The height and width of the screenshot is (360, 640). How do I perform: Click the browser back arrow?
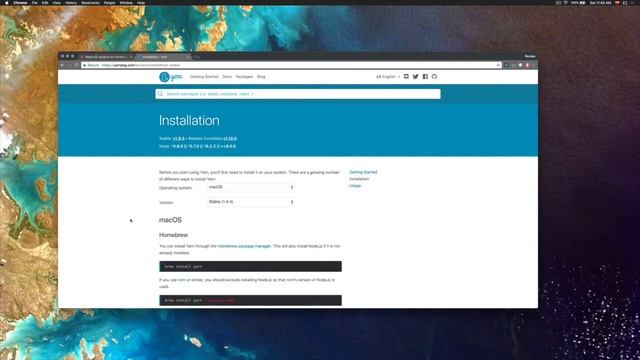click(x=62, y=65)
